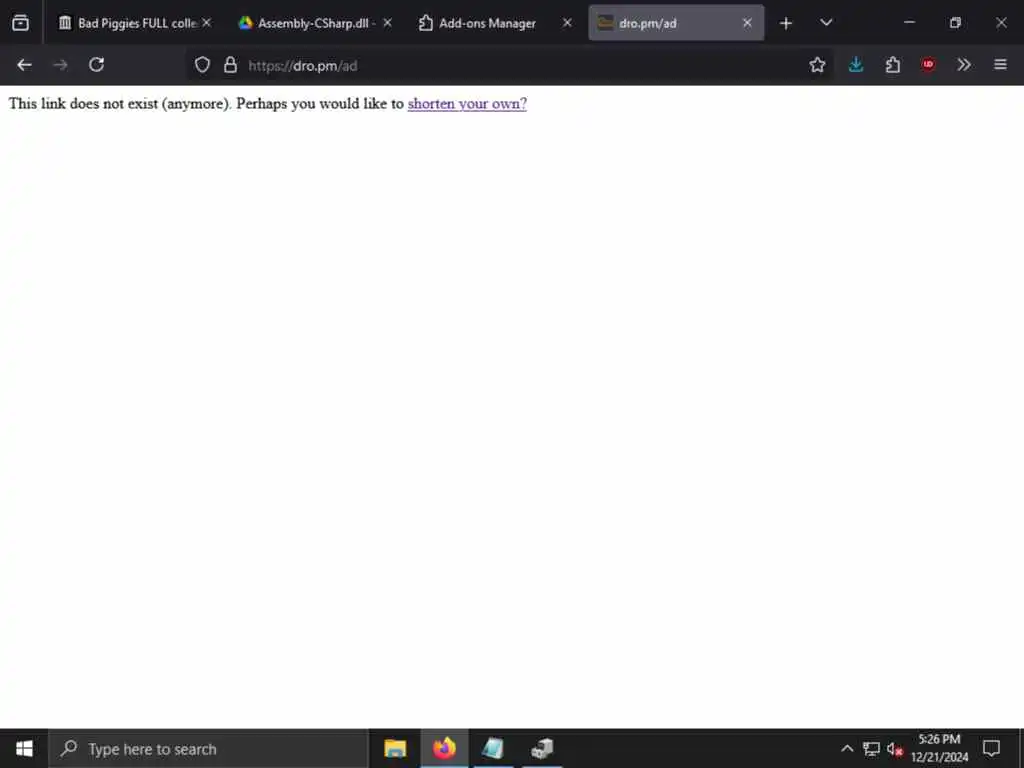Bookmark this page with star icon
This screenshot has height=768, width=1024.
point(817,65)
